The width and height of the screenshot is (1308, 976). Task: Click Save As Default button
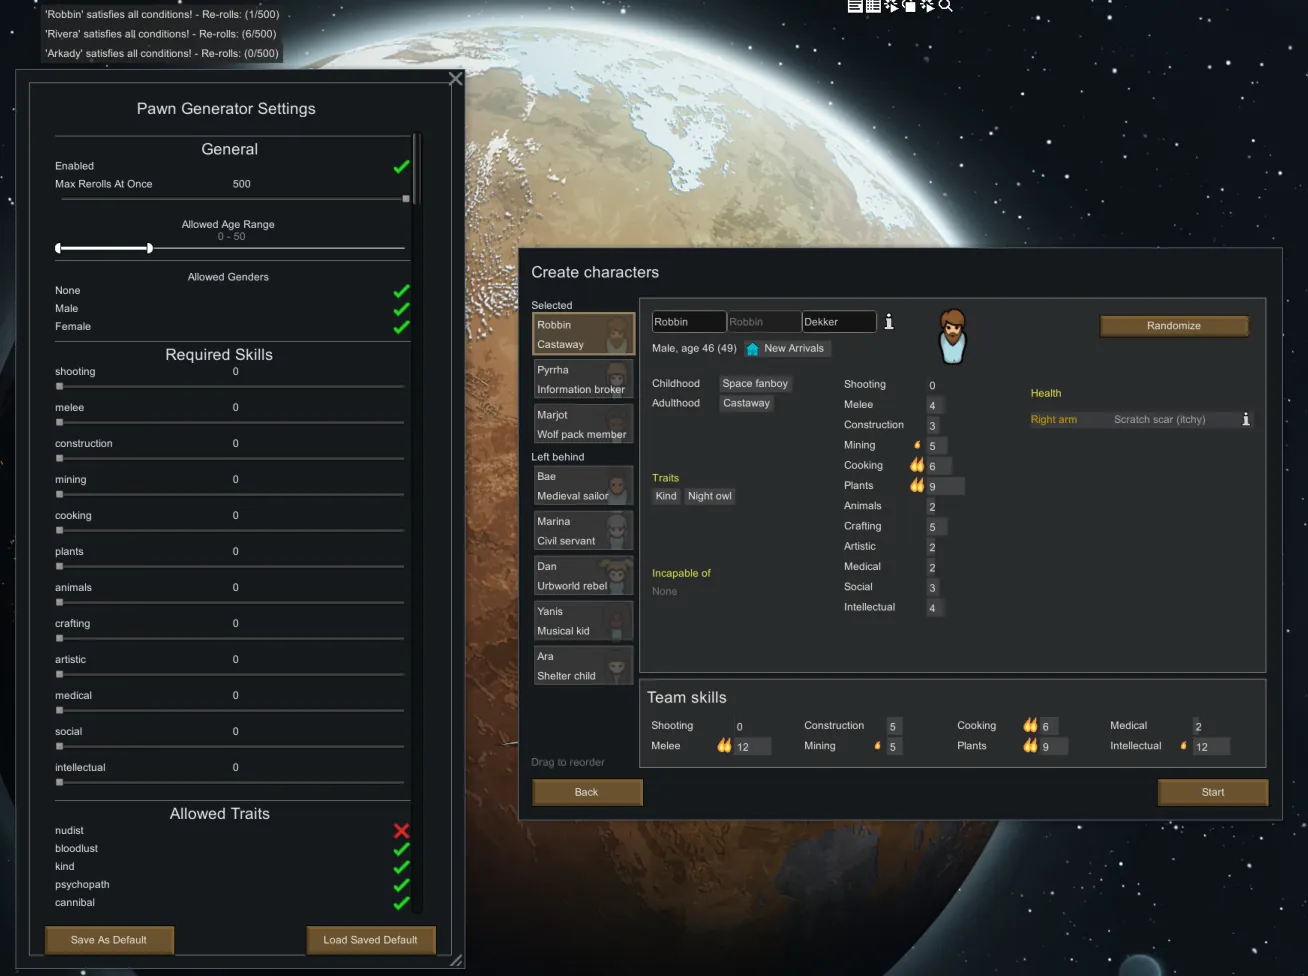coord(109,940)
